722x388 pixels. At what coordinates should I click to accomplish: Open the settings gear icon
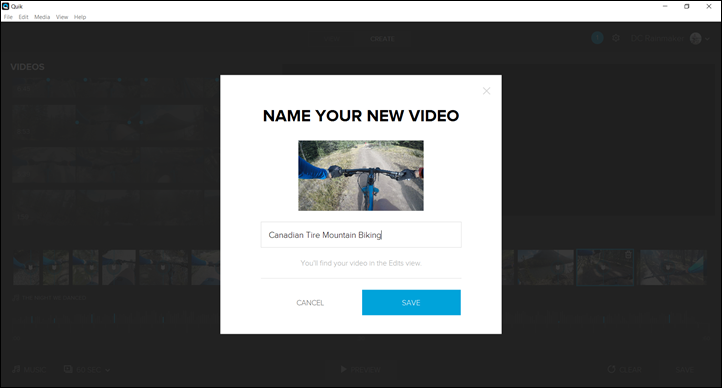click(616, 38)
